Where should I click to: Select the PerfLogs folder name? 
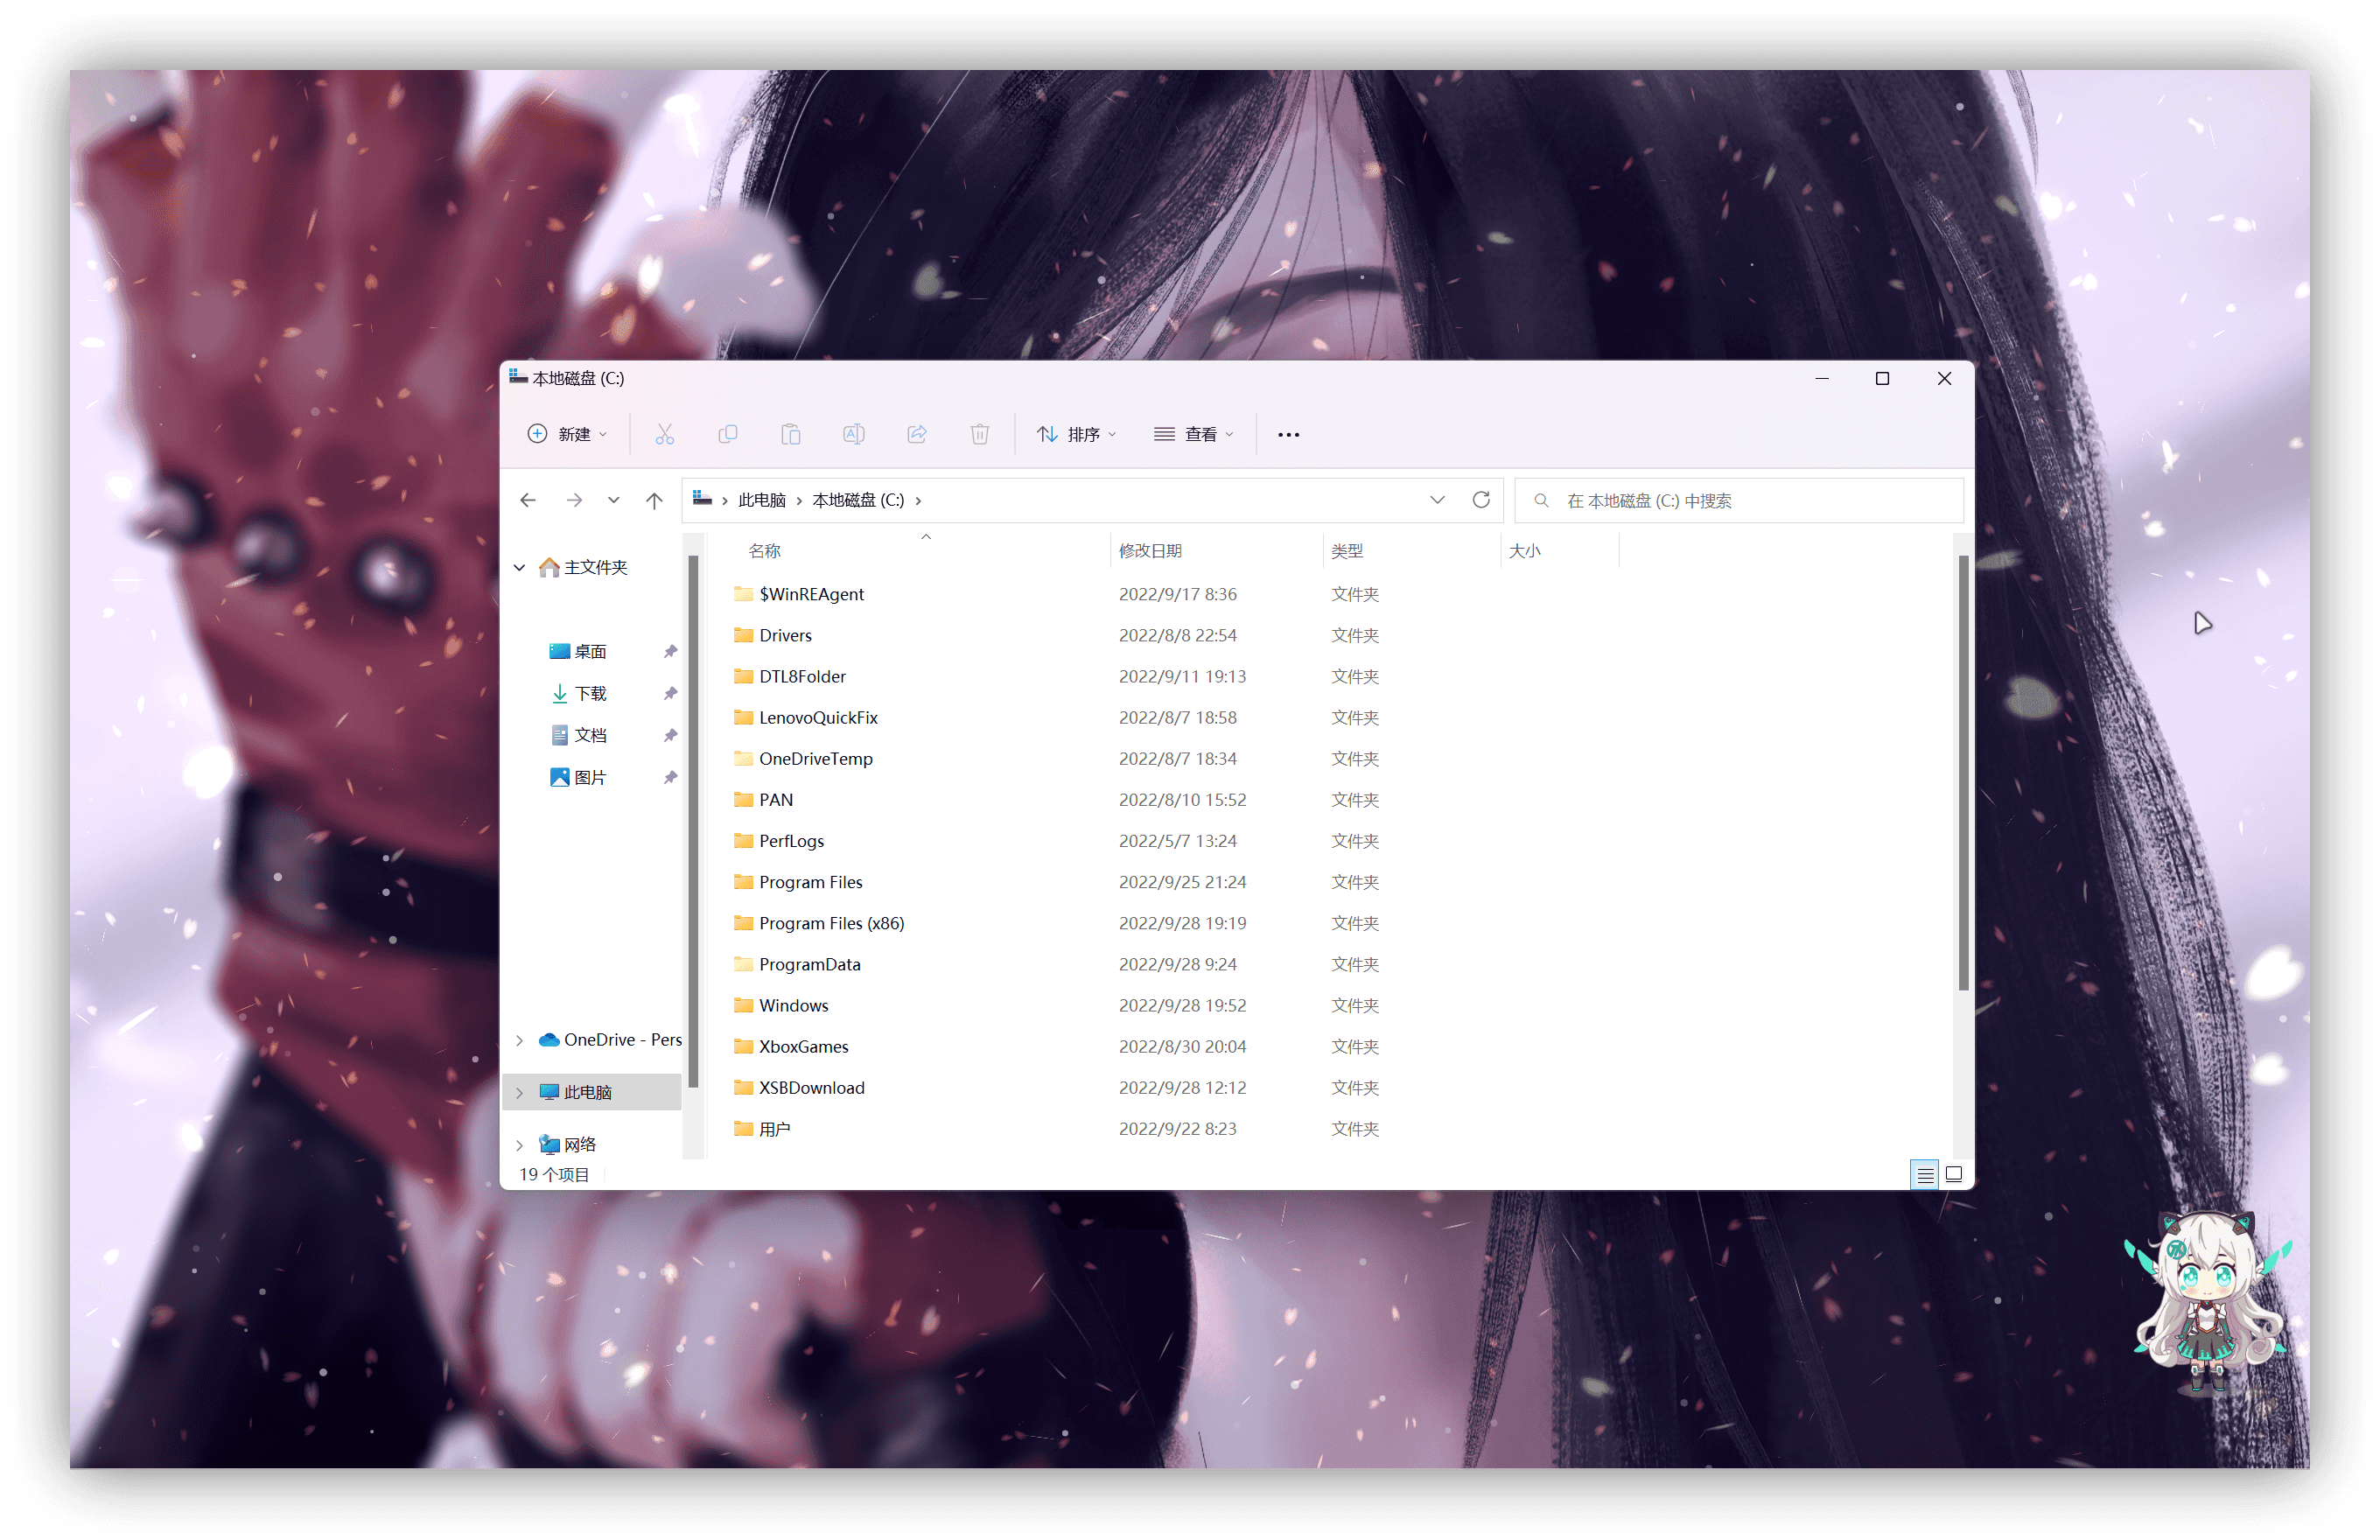tap(791, 841)
